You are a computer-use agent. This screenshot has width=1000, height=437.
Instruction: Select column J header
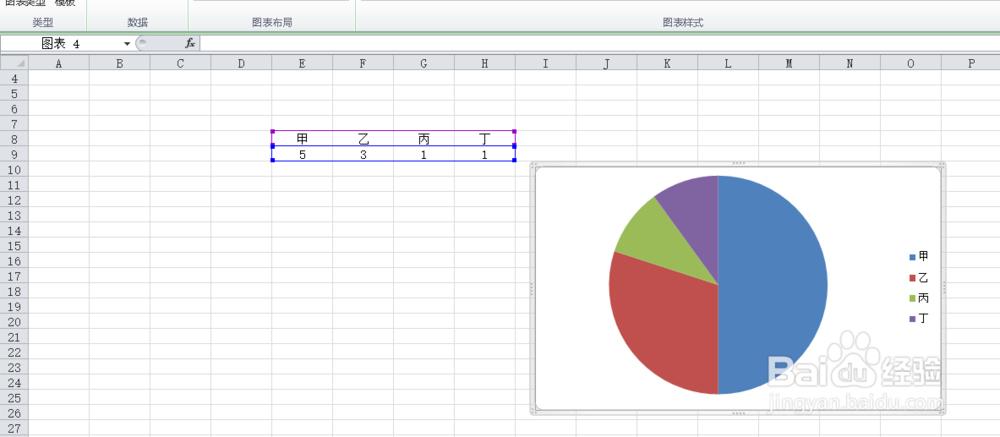(607, 63)
